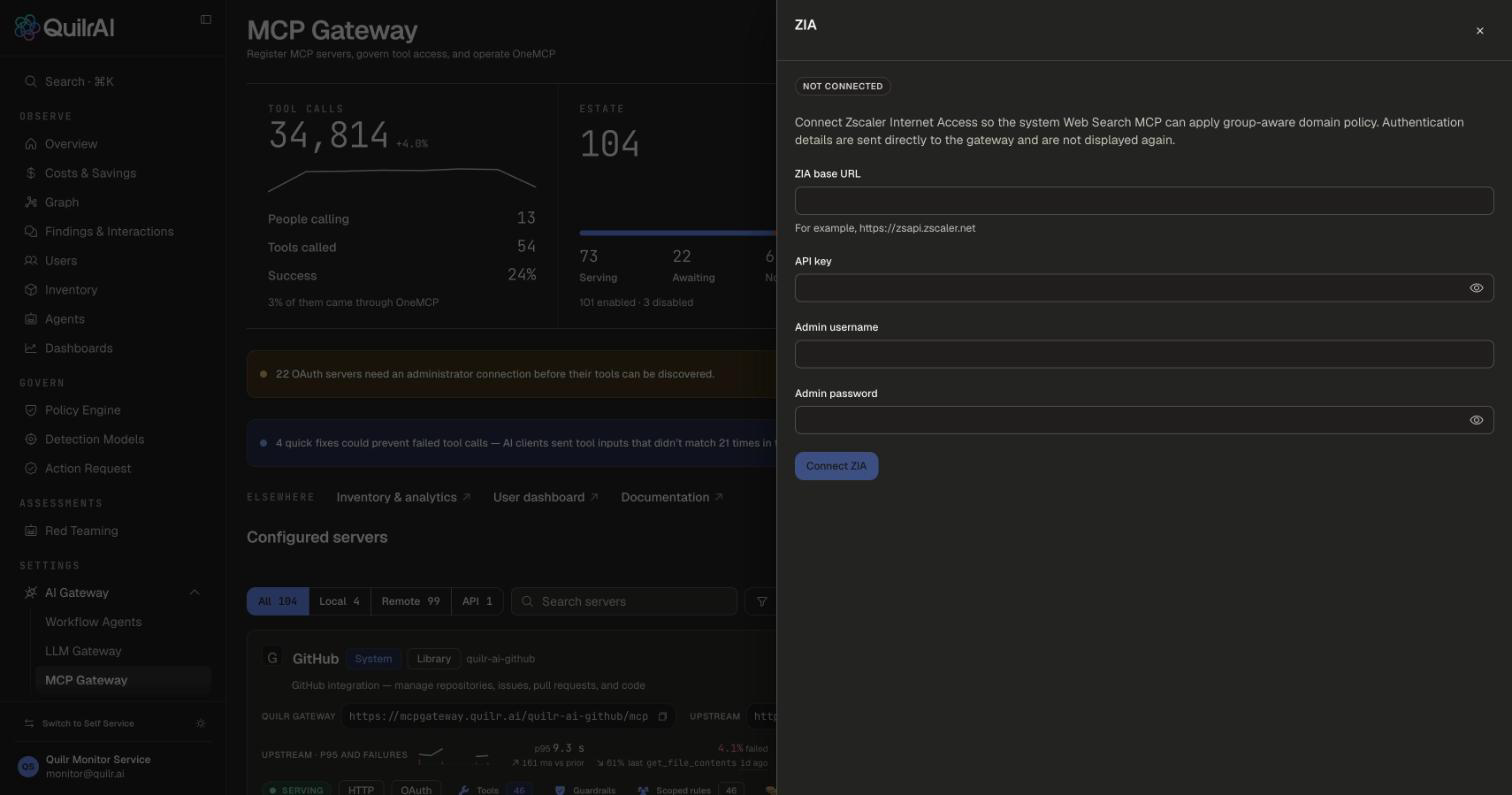Viewport: 1512px width, 795px height.
Task: Focus the Admin username field
Action: click(x=1144, y=354)
